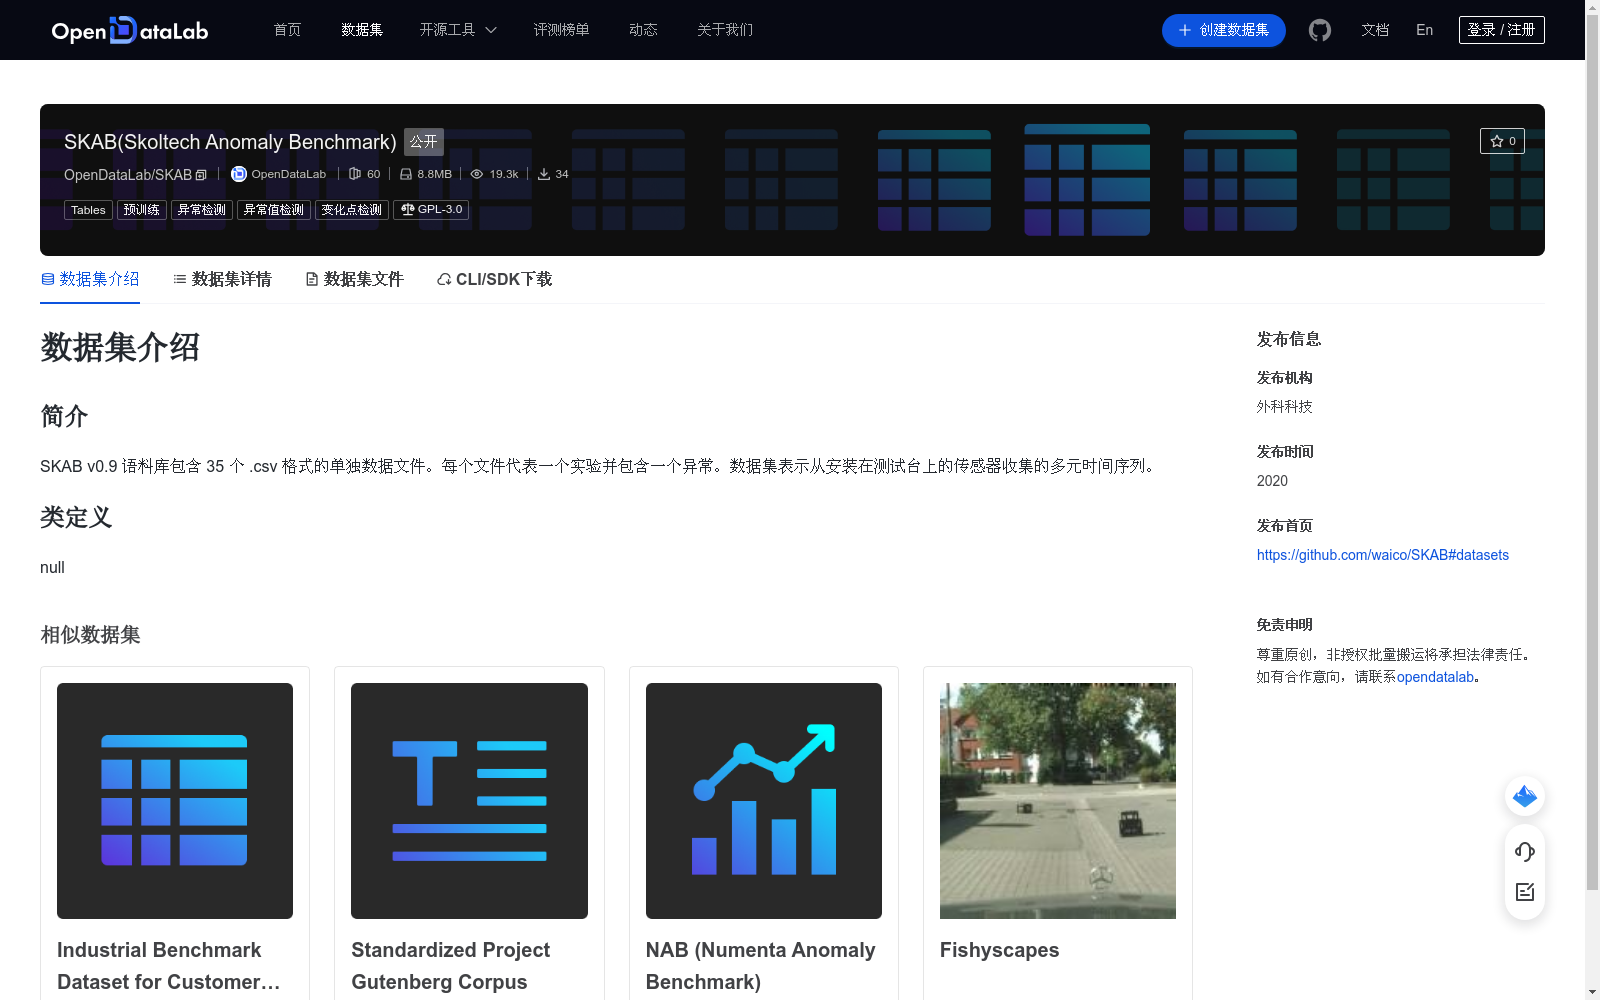Screen dimensions: 1600x1000
Task: Open 数据集 in the navigation bar
Action: pyautogui.click(x=362, y=30)
